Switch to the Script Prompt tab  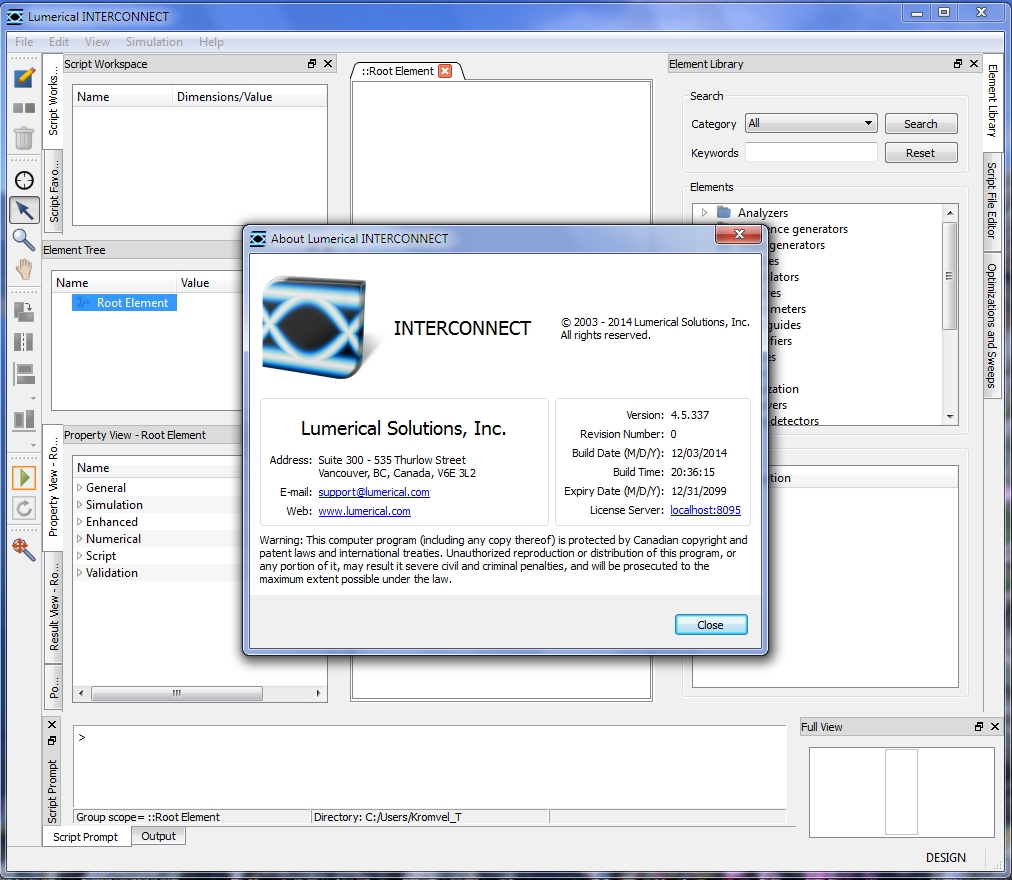(86, 837)
